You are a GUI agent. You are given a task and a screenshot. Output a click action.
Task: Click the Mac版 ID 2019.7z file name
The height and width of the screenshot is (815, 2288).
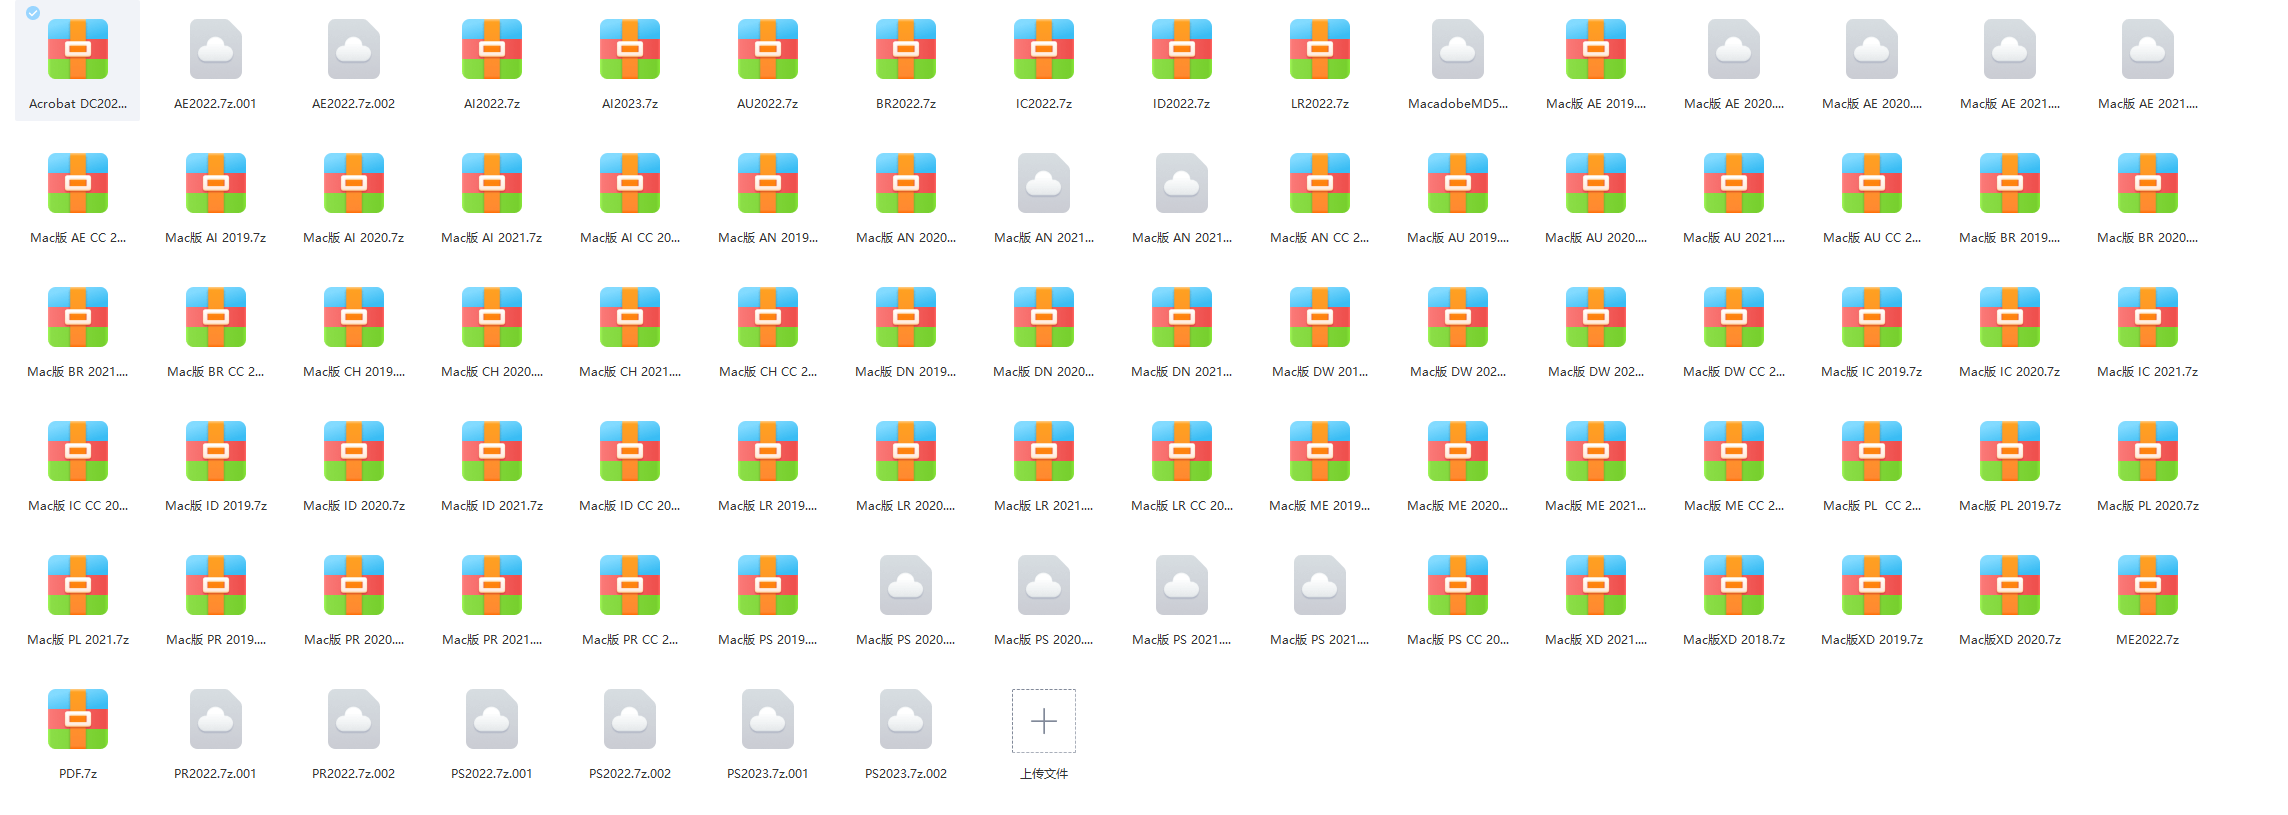click(x=216, y=506)
